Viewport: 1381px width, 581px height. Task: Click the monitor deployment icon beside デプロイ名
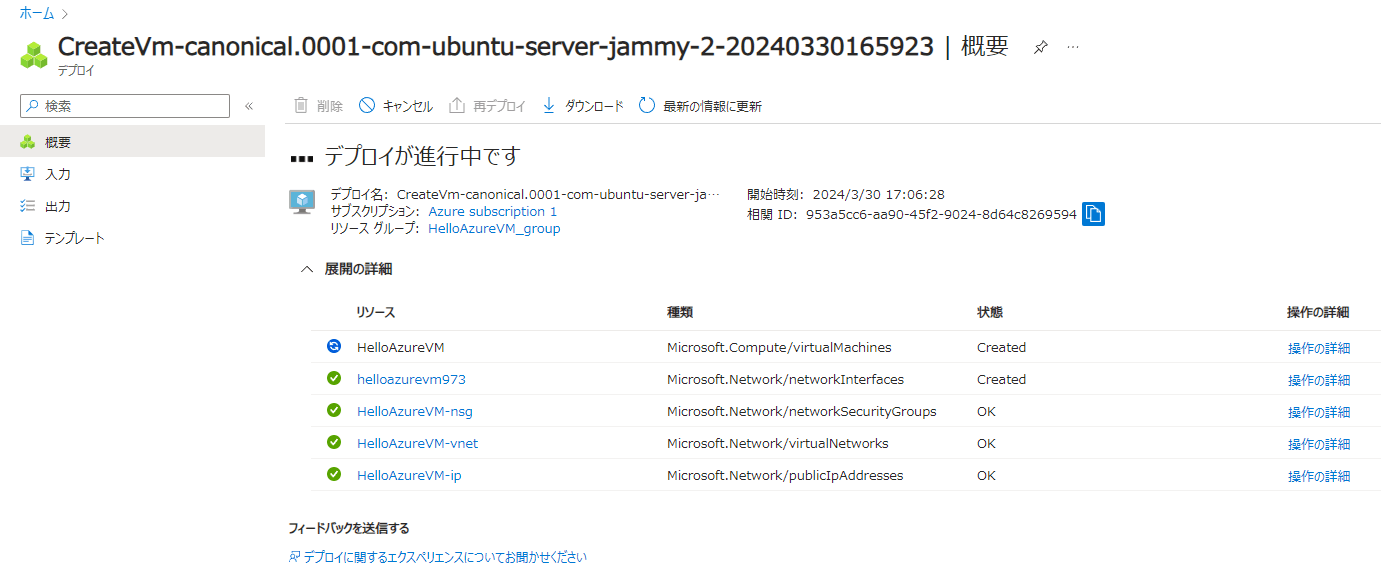tap(302, 202)
